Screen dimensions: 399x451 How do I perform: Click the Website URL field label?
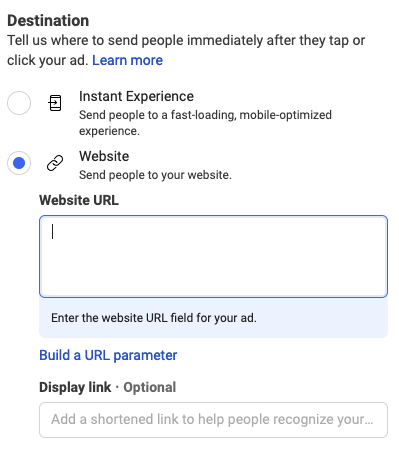pyautogui.click(x=79, y=200)
